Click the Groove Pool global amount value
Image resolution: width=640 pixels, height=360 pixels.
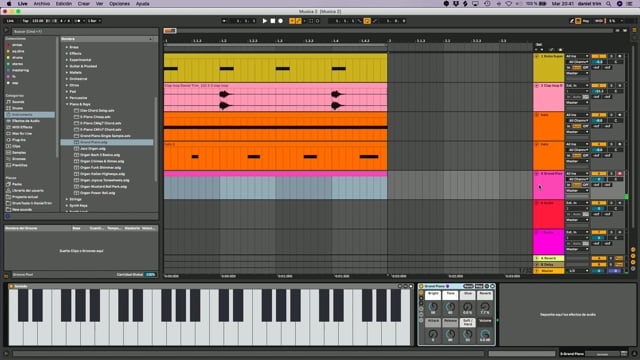[x=150, y=275]
